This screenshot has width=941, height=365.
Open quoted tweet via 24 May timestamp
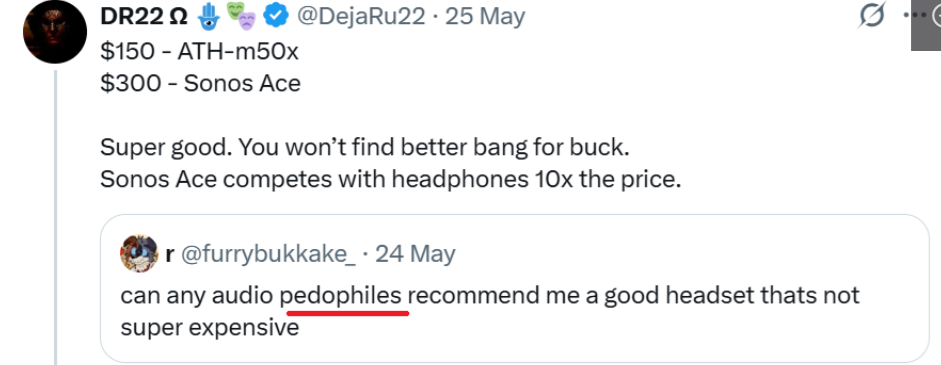point(415,255)
